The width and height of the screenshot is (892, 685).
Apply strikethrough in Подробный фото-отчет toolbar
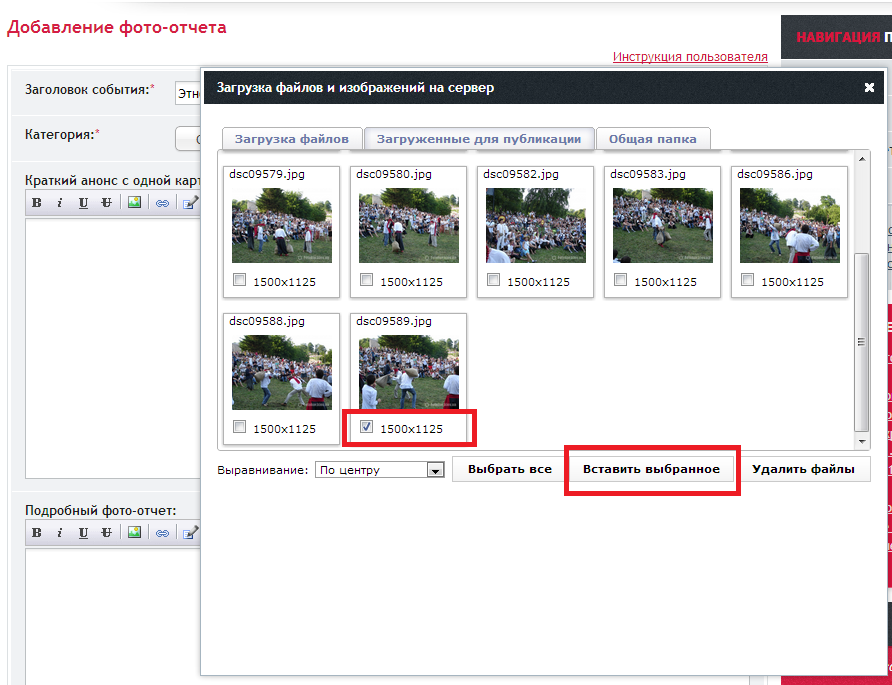click(106, 532)
